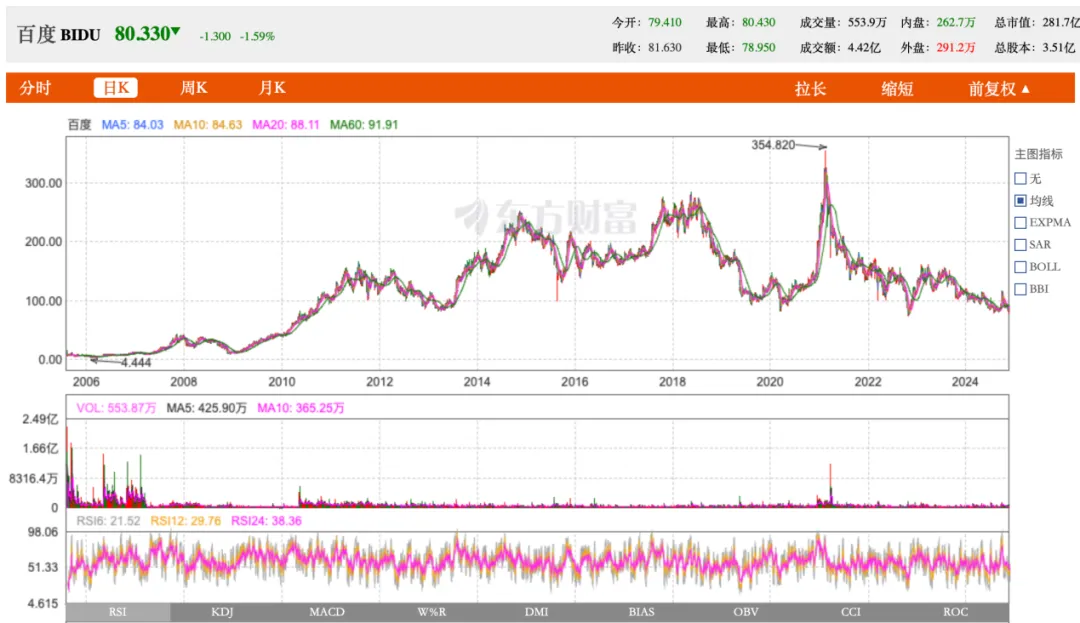Open the 周K weekly chart tab
Screen dimensions: 1080x623
pos(194,88)
